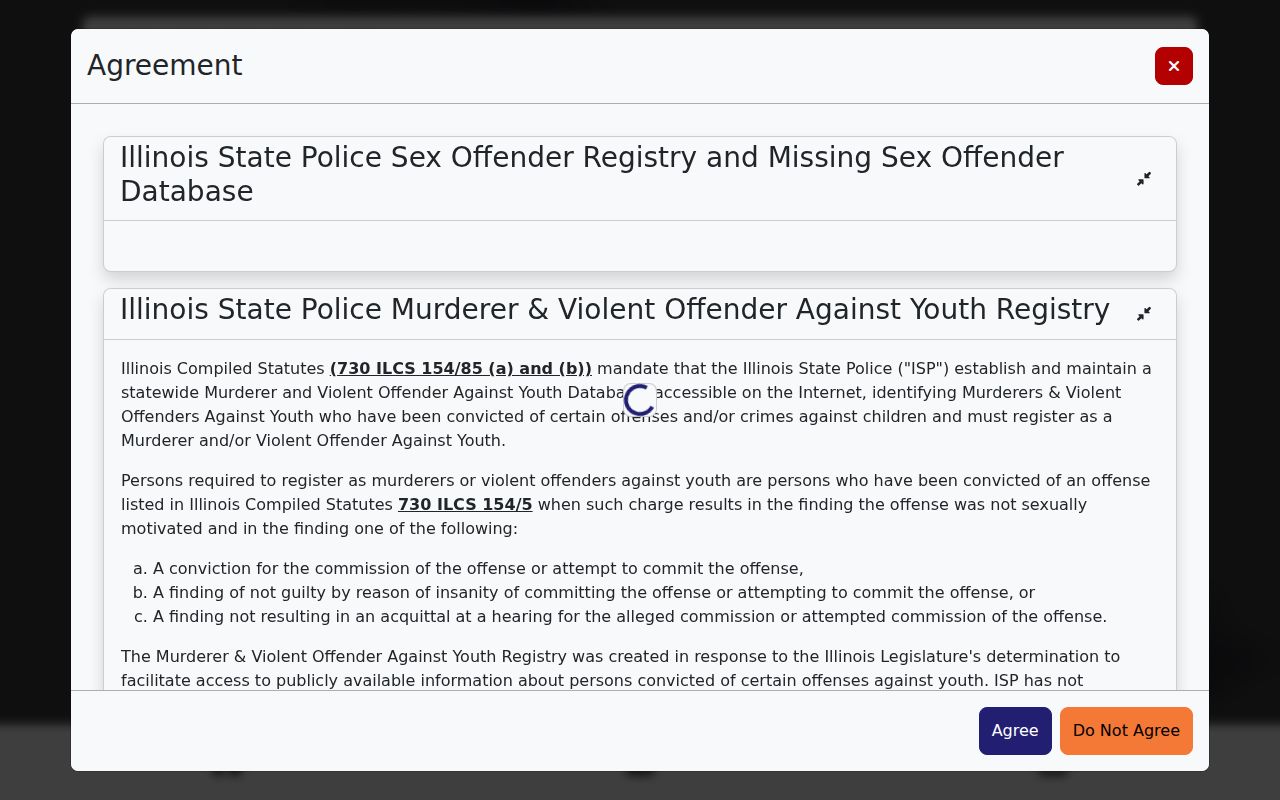This screenshot has width=1280, height=800.
Task: Open the 730 ILCS 154/85 (a) and (b) link
Action: pyautogui.click(x=461, y=369)
